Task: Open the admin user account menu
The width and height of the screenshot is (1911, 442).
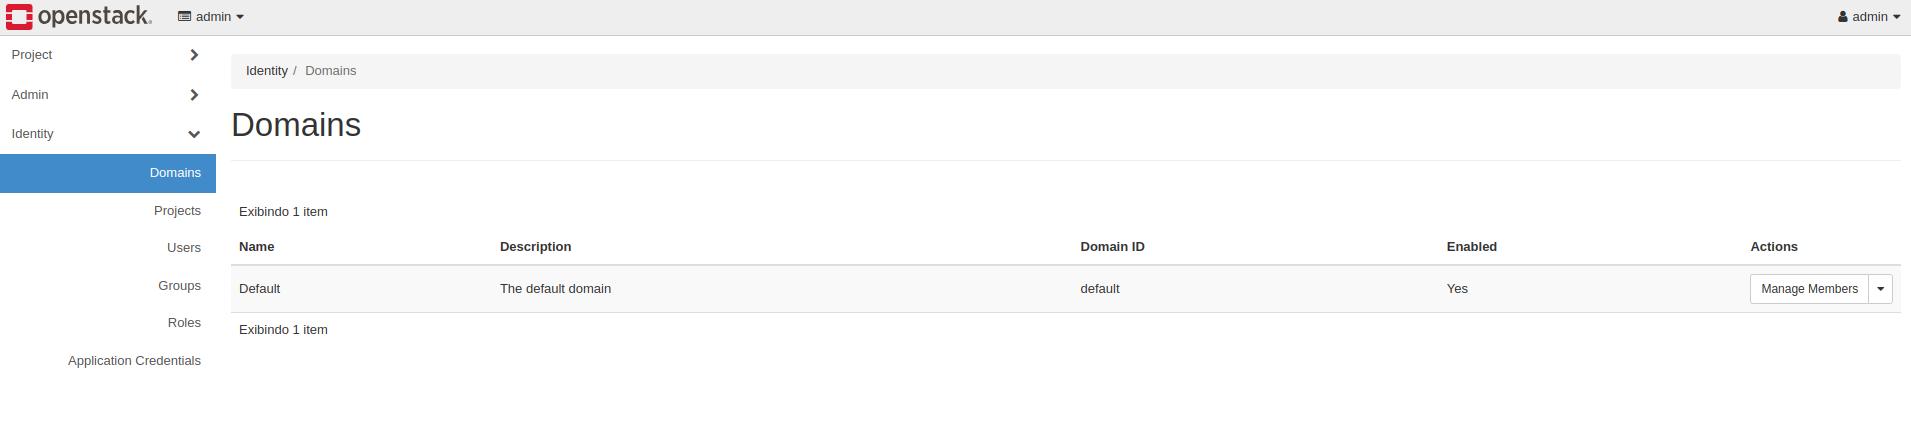Action: click(1868, 17)
